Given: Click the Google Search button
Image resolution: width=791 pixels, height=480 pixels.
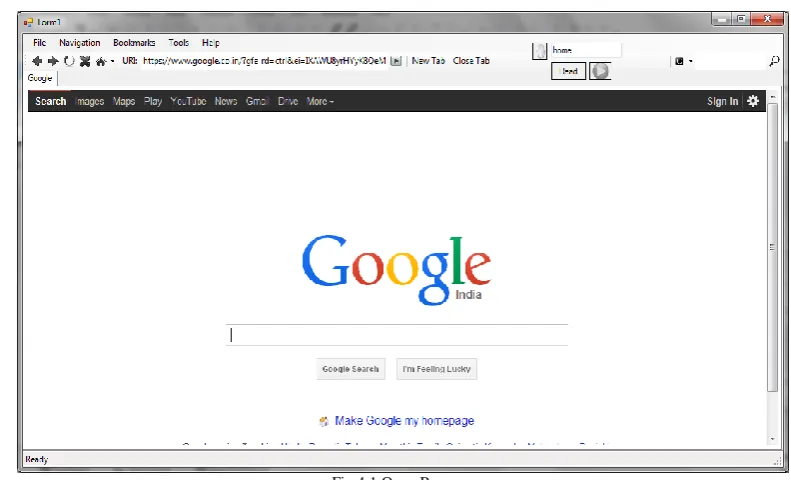Looking at the screenshot, I should [x=351, y=369].
